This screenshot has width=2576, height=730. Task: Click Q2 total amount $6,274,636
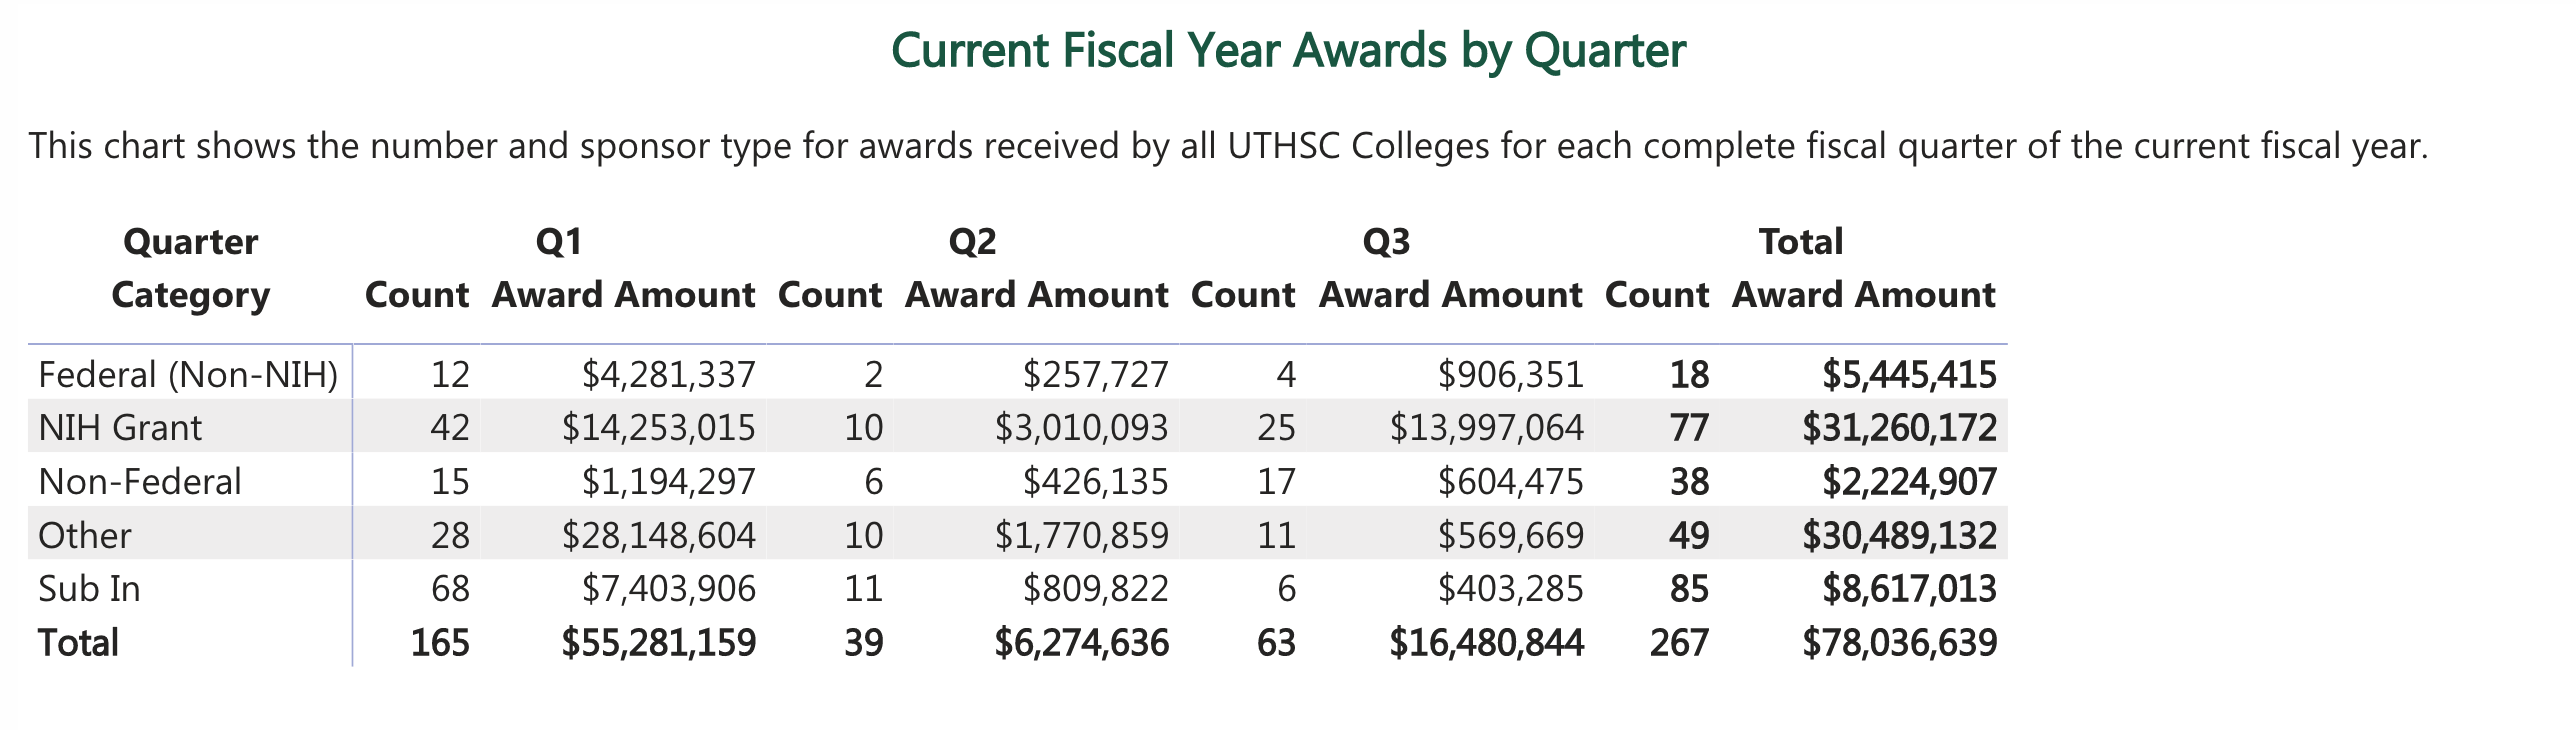1081,643
